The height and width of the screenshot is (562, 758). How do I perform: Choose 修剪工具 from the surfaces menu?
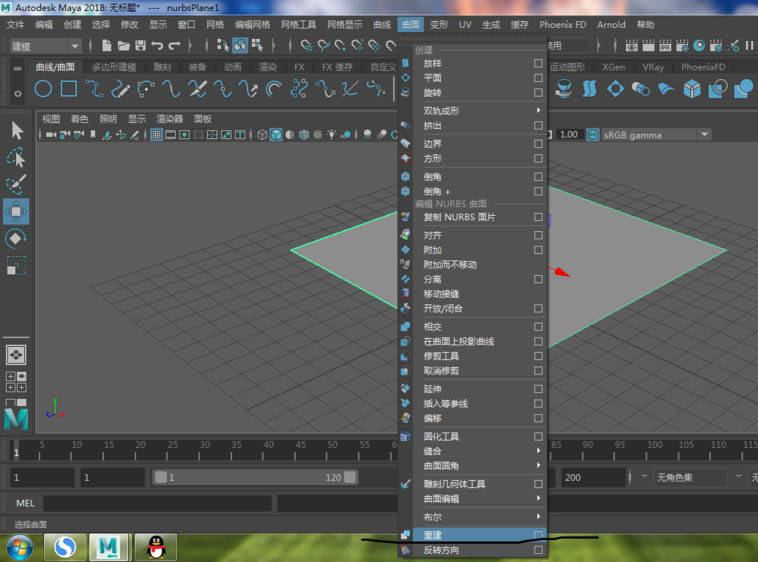[441, 356]
